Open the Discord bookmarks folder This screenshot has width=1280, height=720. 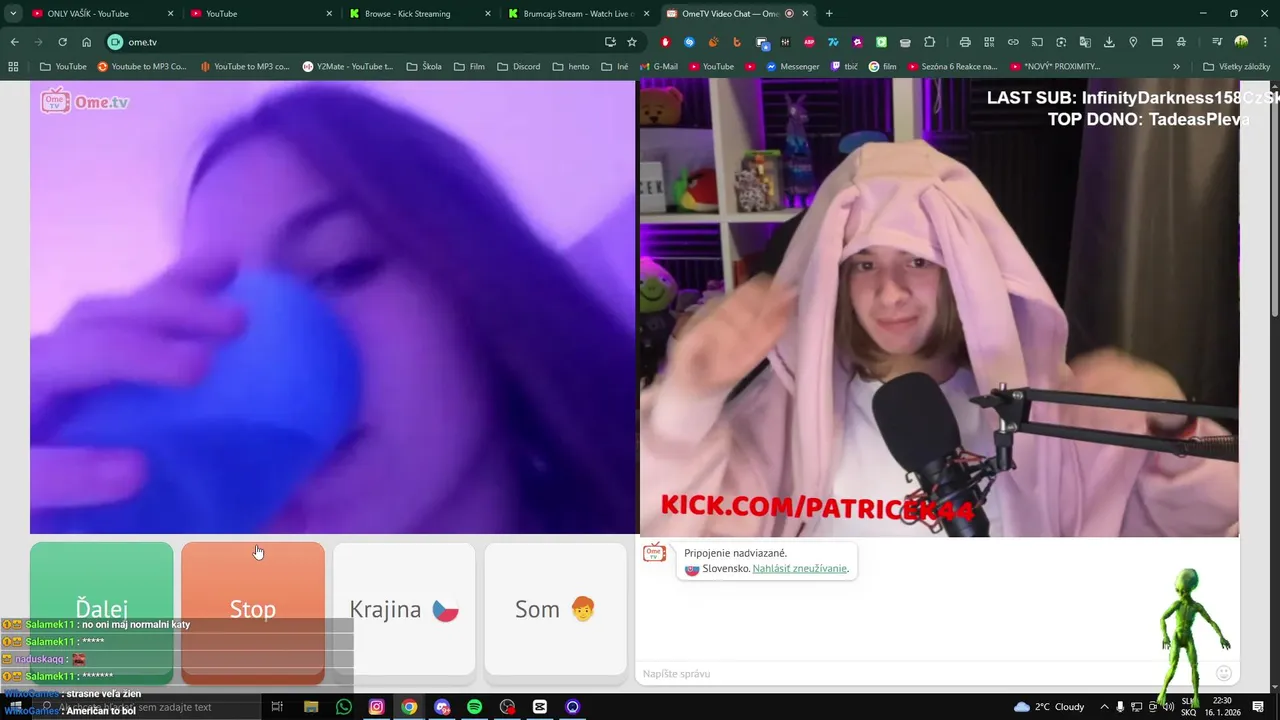[x=518, y=67]
